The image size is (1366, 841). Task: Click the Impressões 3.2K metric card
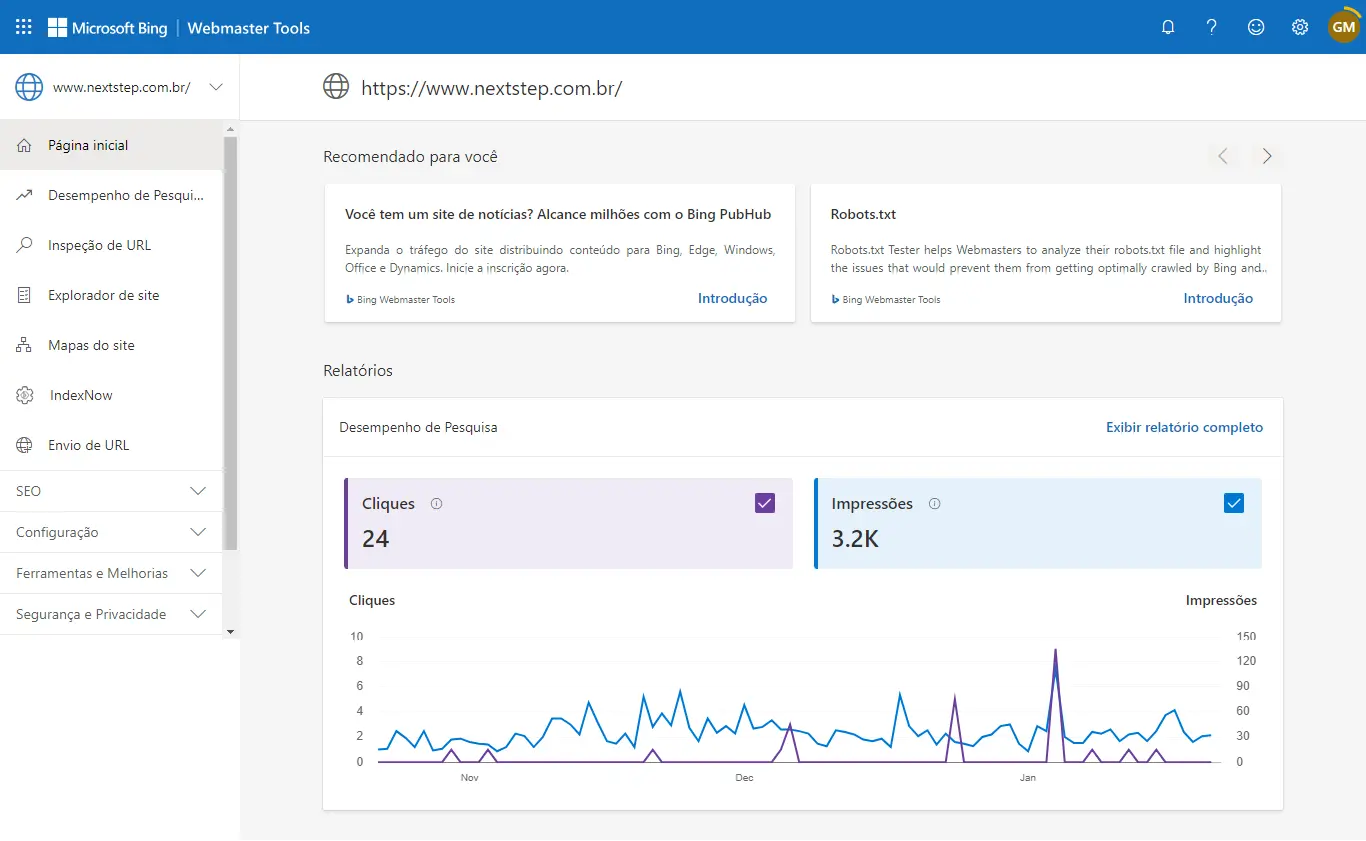1038,523
